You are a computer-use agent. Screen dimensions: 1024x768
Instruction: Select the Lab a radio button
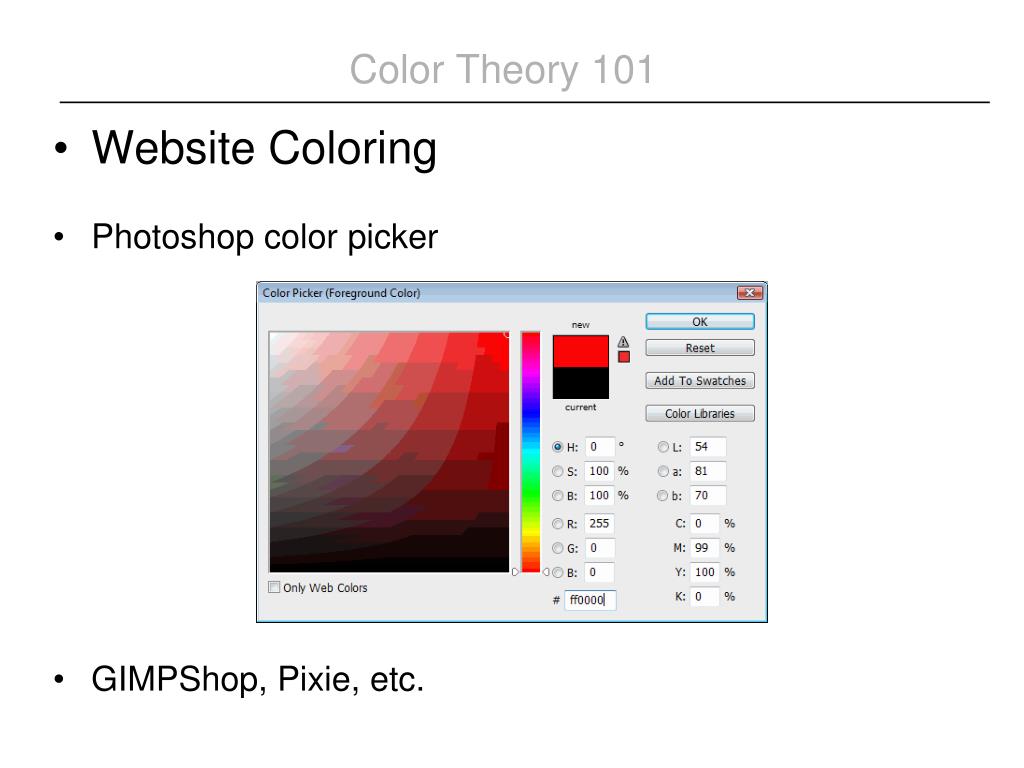[x=663, y=471]
